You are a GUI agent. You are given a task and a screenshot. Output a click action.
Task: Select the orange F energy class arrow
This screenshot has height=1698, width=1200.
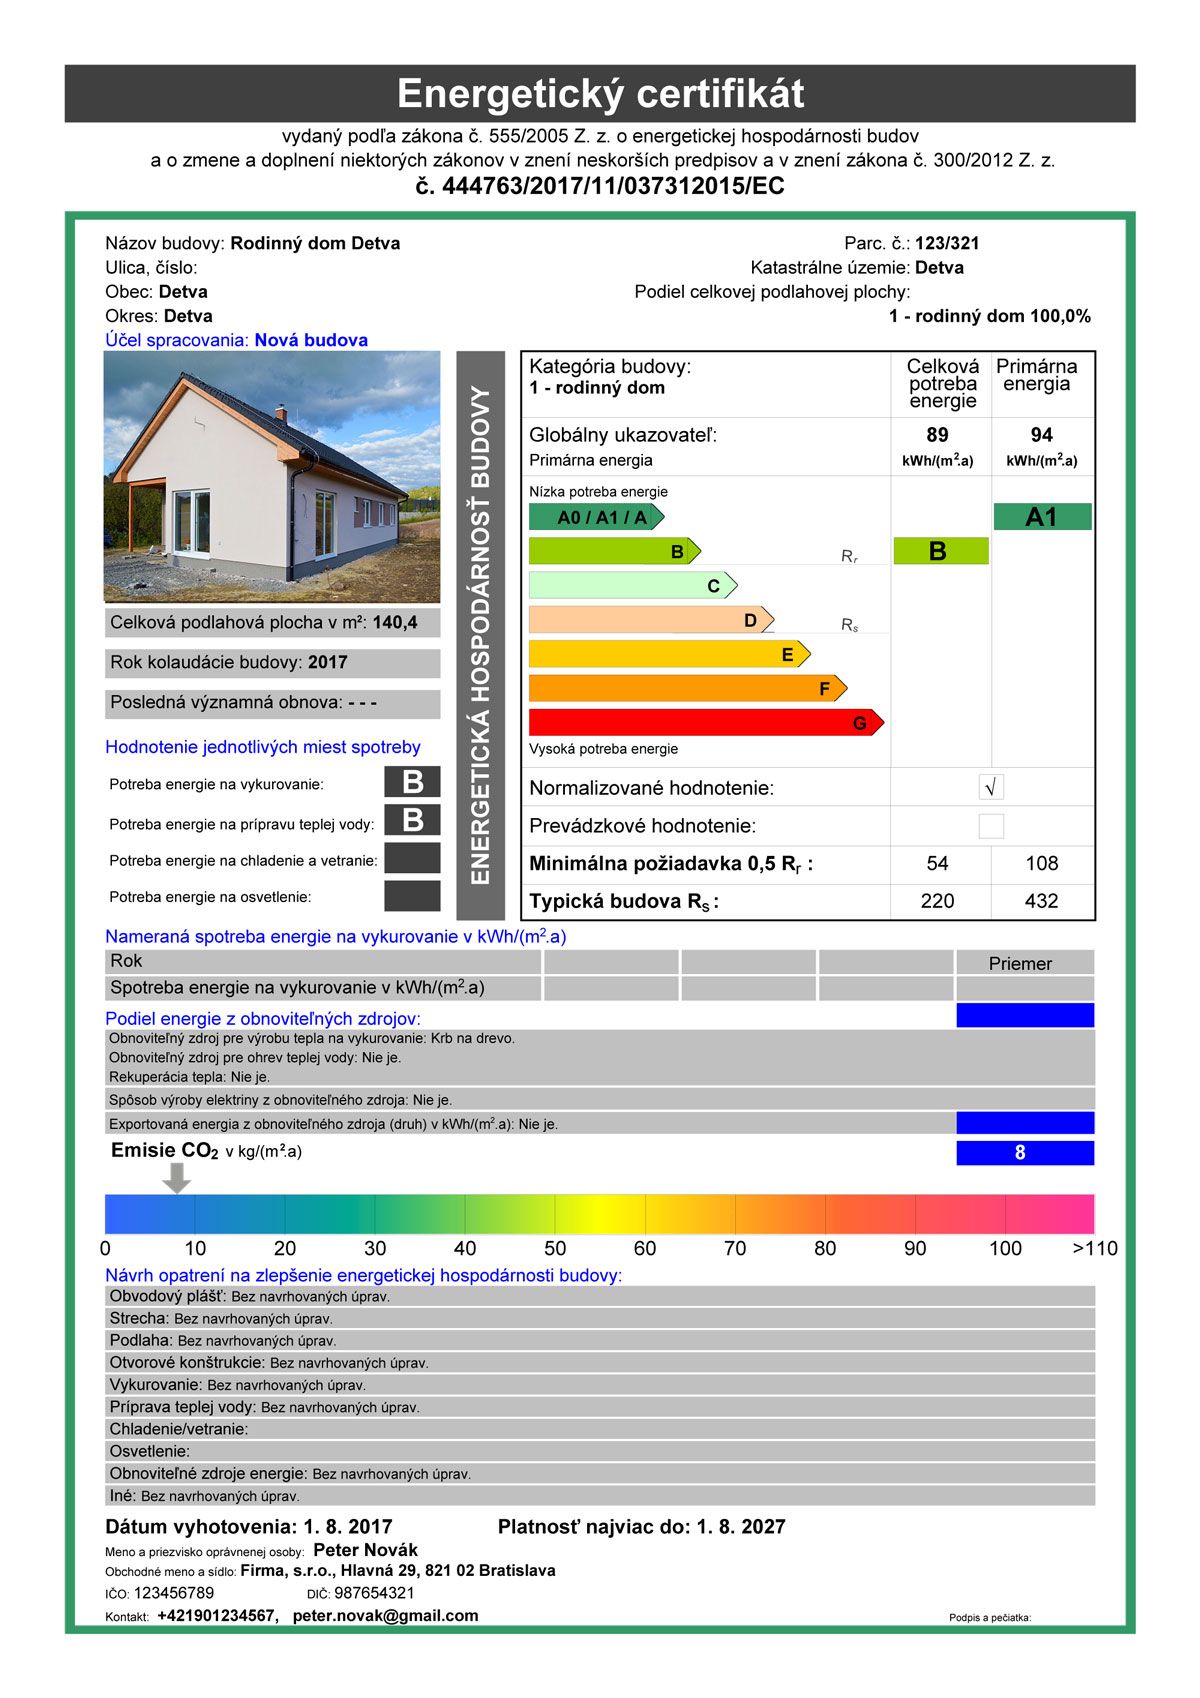pos(688,688)
